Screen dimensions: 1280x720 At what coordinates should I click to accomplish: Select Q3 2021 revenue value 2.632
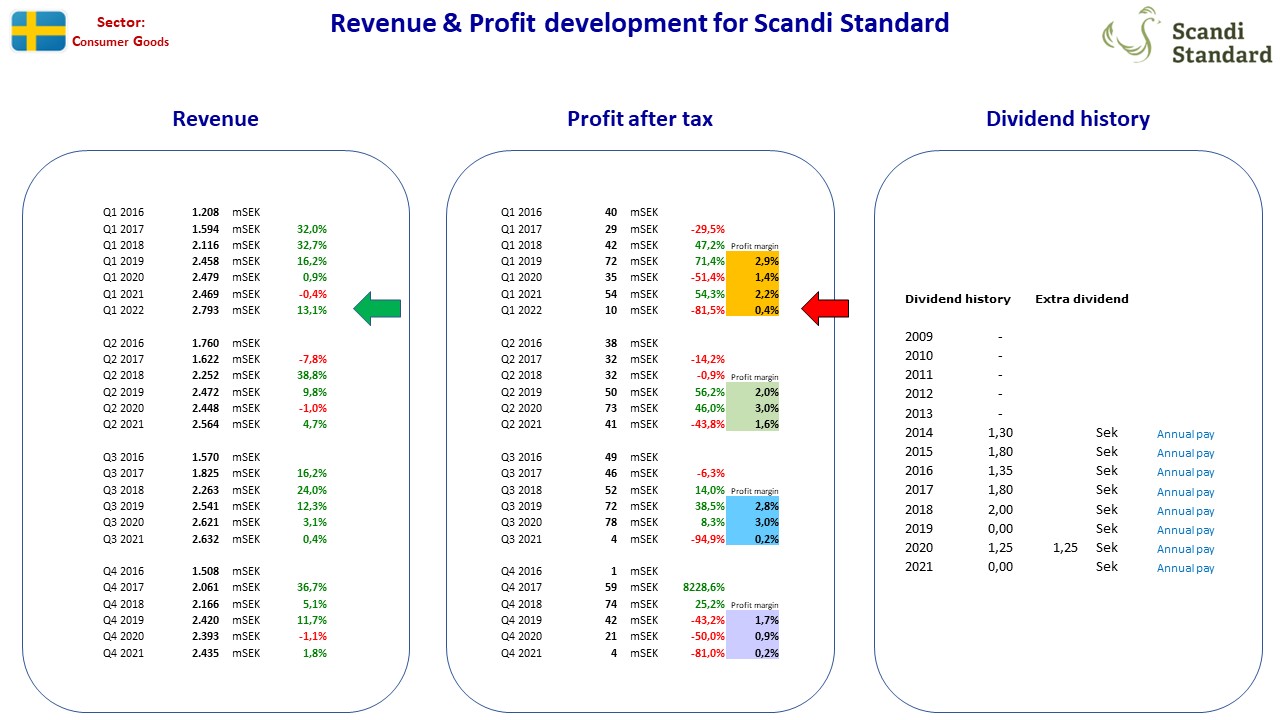pyautogui.click(x=205, y=539)
